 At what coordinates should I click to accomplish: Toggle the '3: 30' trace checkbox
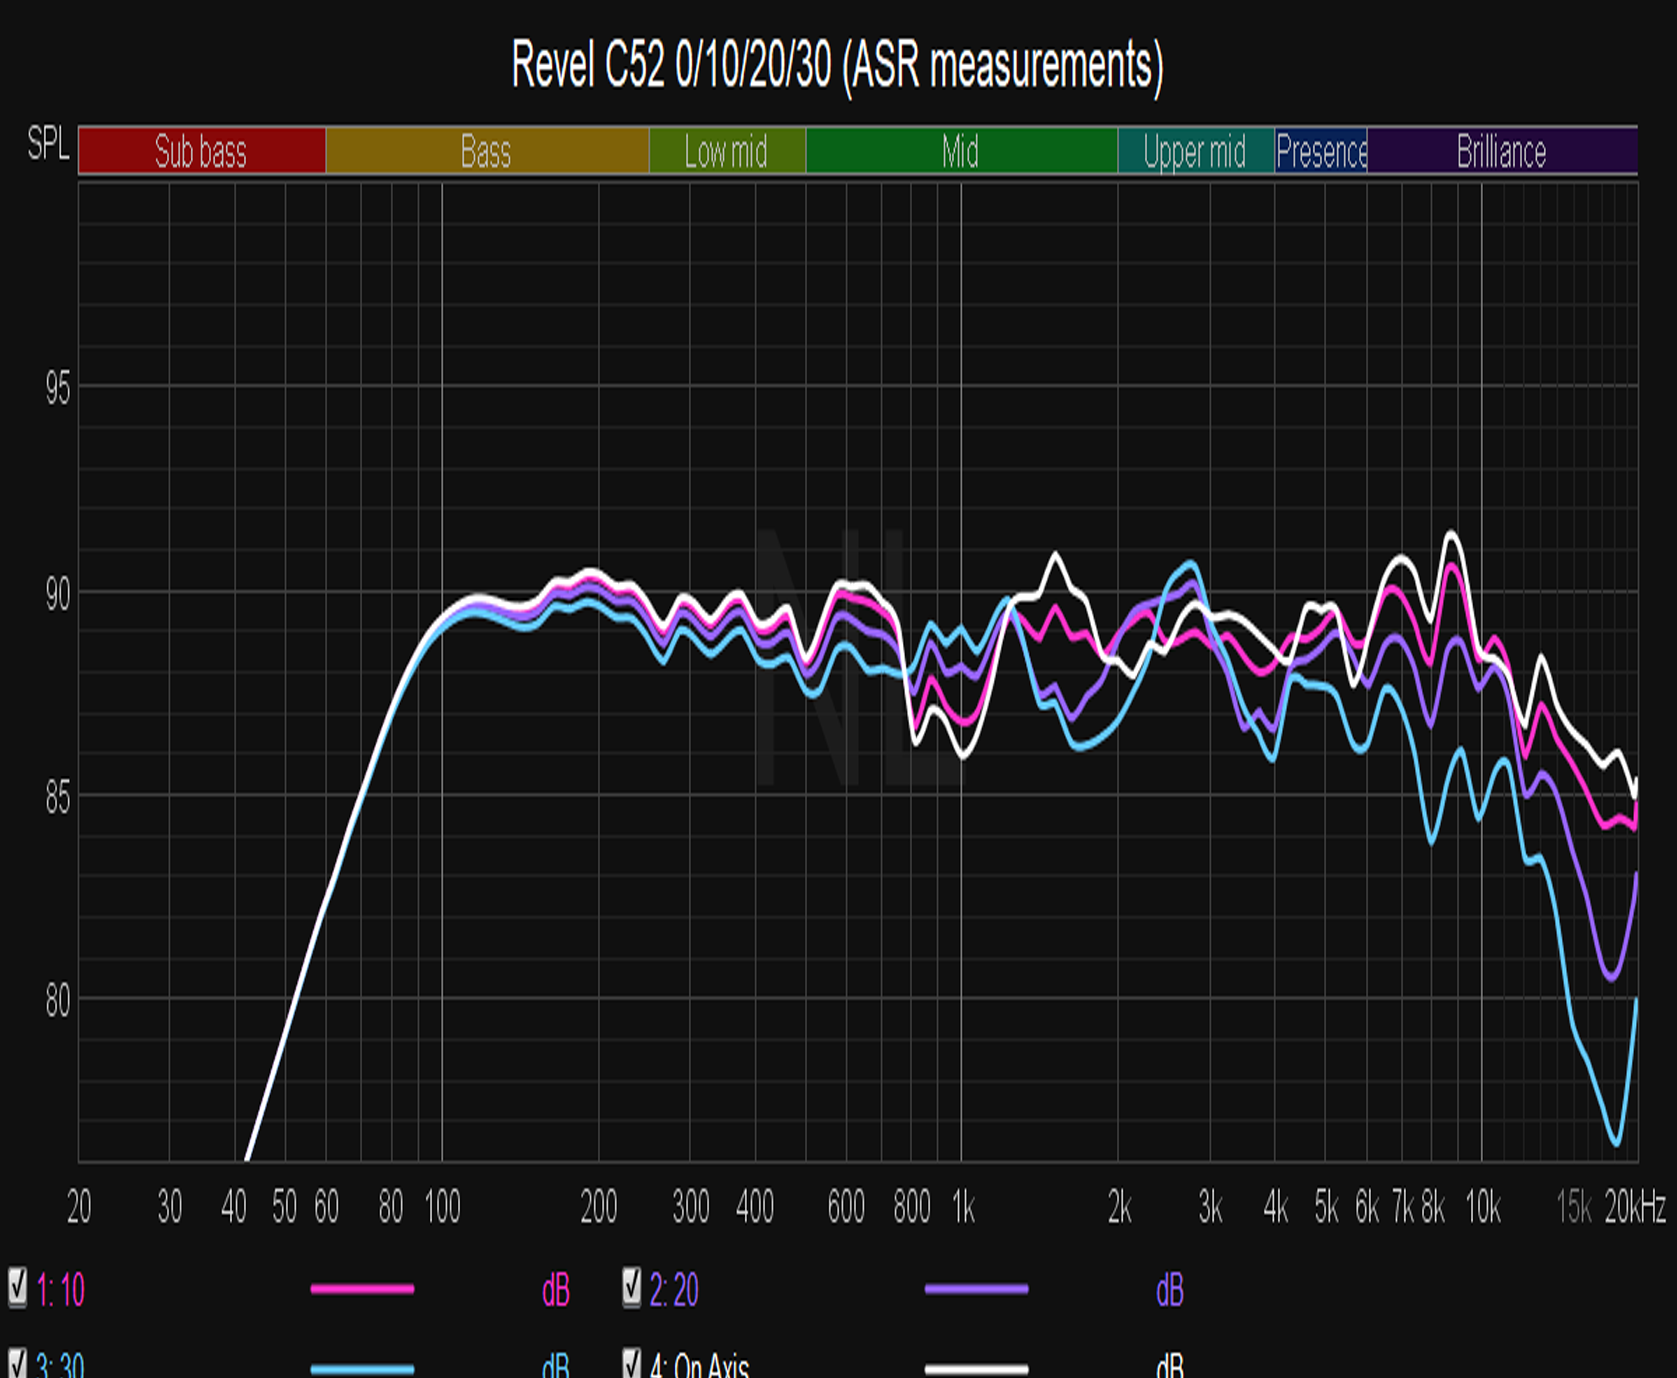pyautogui.click(x=18, y=1364)
